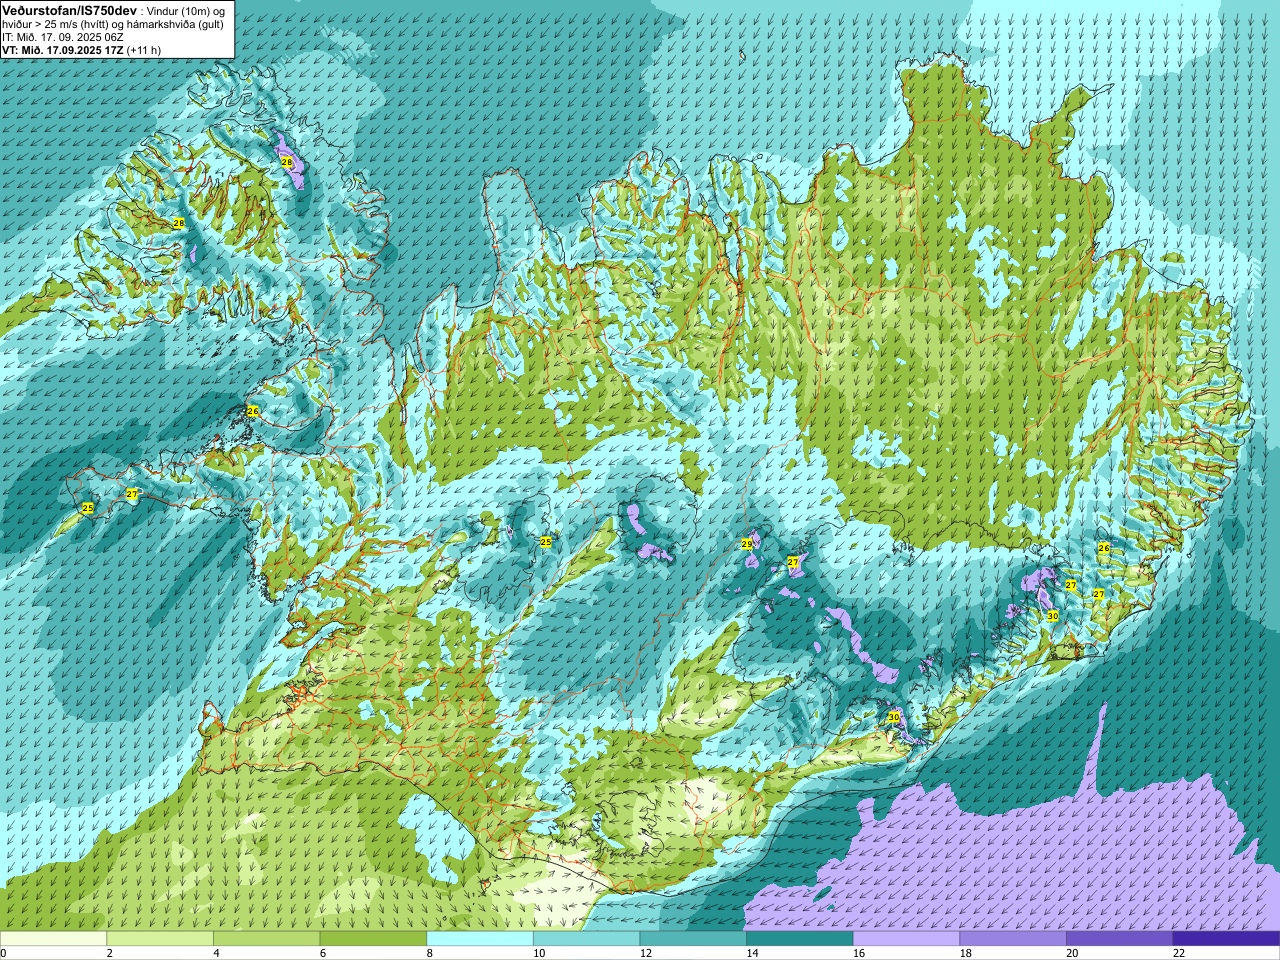Click gust label "26" on the west coast
The height and width of the screenshot is (960, 1280).
(x=252, y=411)
